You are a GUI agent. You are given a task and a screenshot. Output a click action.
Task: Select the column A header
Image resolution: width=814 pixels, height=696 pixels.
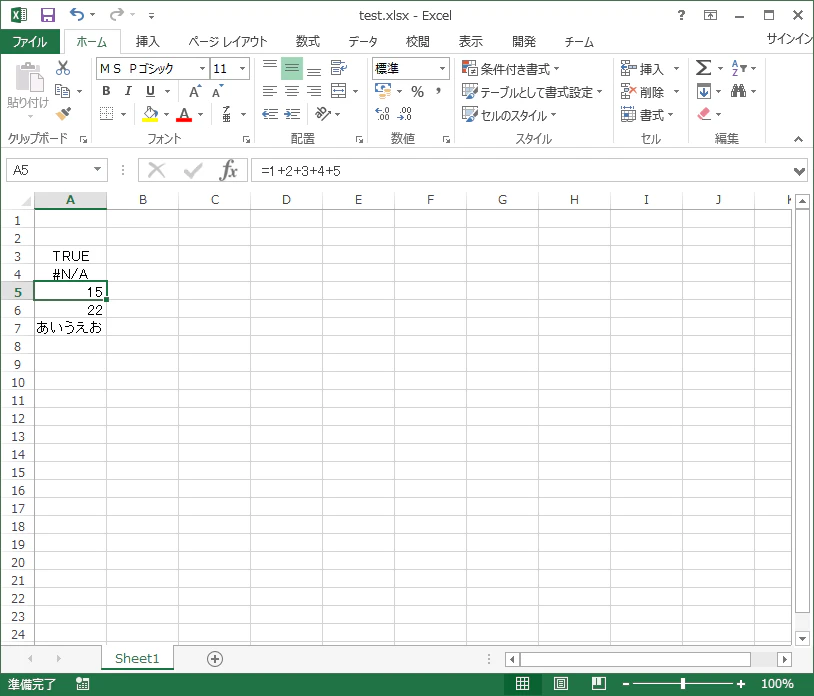tap(71, 200)
